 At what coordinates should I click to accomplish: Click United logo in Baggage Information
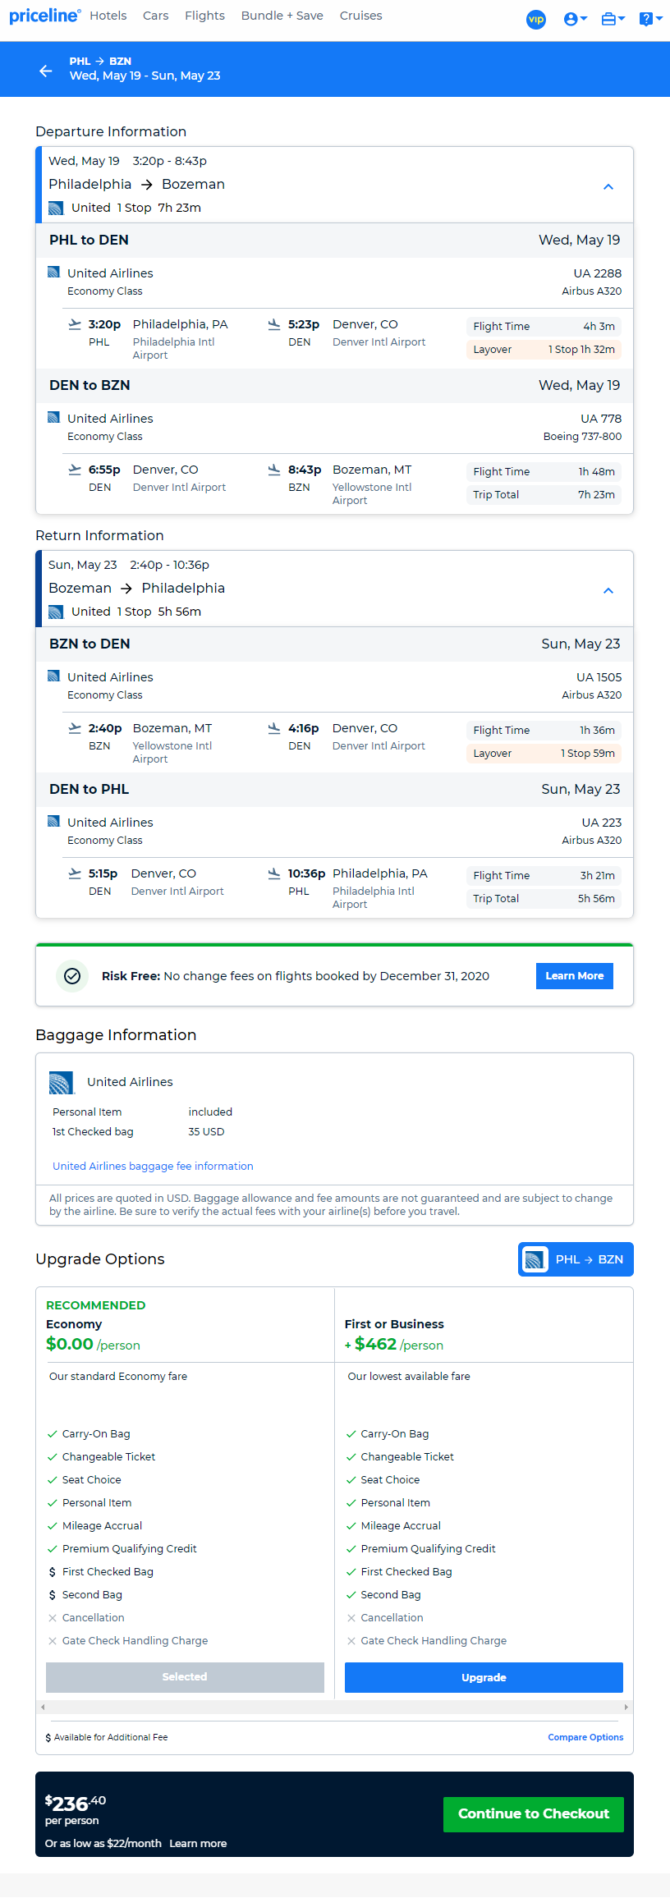62,1082
